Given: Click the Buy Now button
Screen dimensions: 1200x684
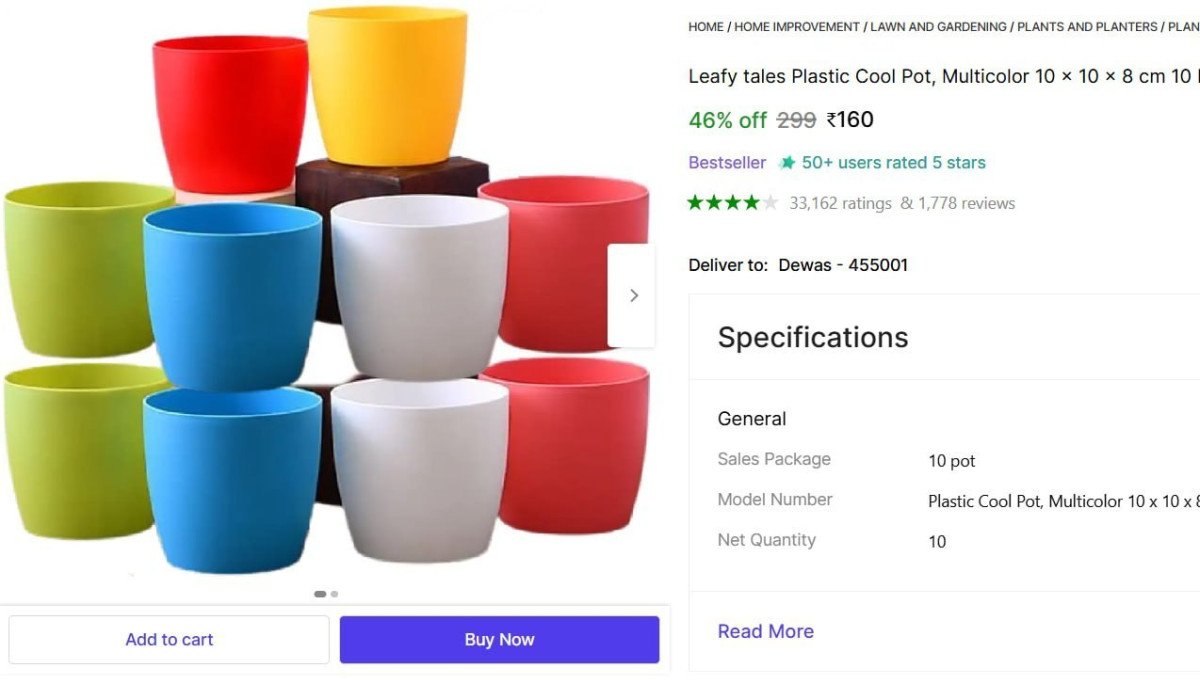Looking at the screenshot, I should pyautogui.click(x=499, y=639).
